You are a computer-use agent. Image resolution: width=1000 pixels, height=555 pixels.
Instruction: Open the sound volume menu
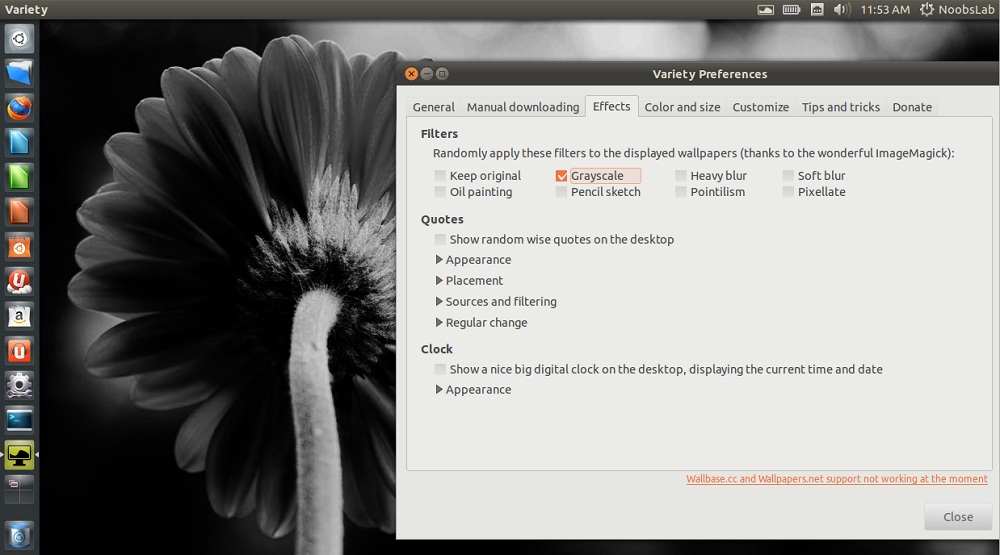(x=841, y=10)
